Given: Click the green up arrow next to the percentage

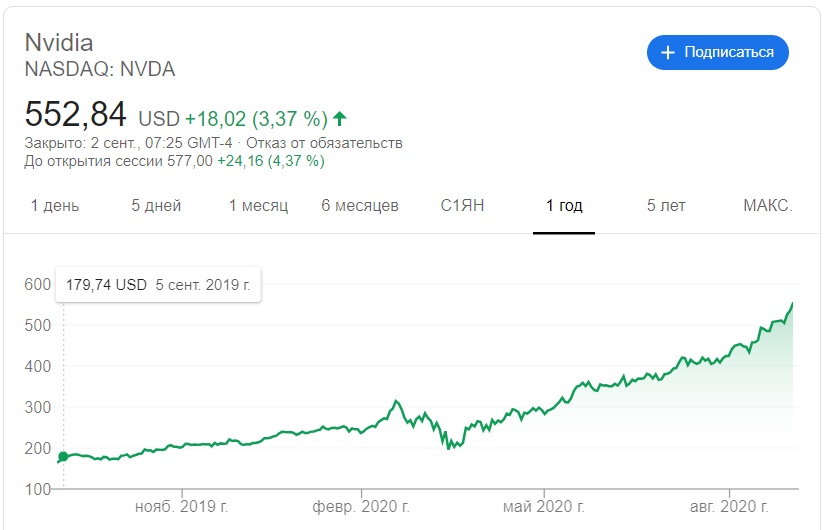Looking at the screenshot, I should click(x=340, y=119).
